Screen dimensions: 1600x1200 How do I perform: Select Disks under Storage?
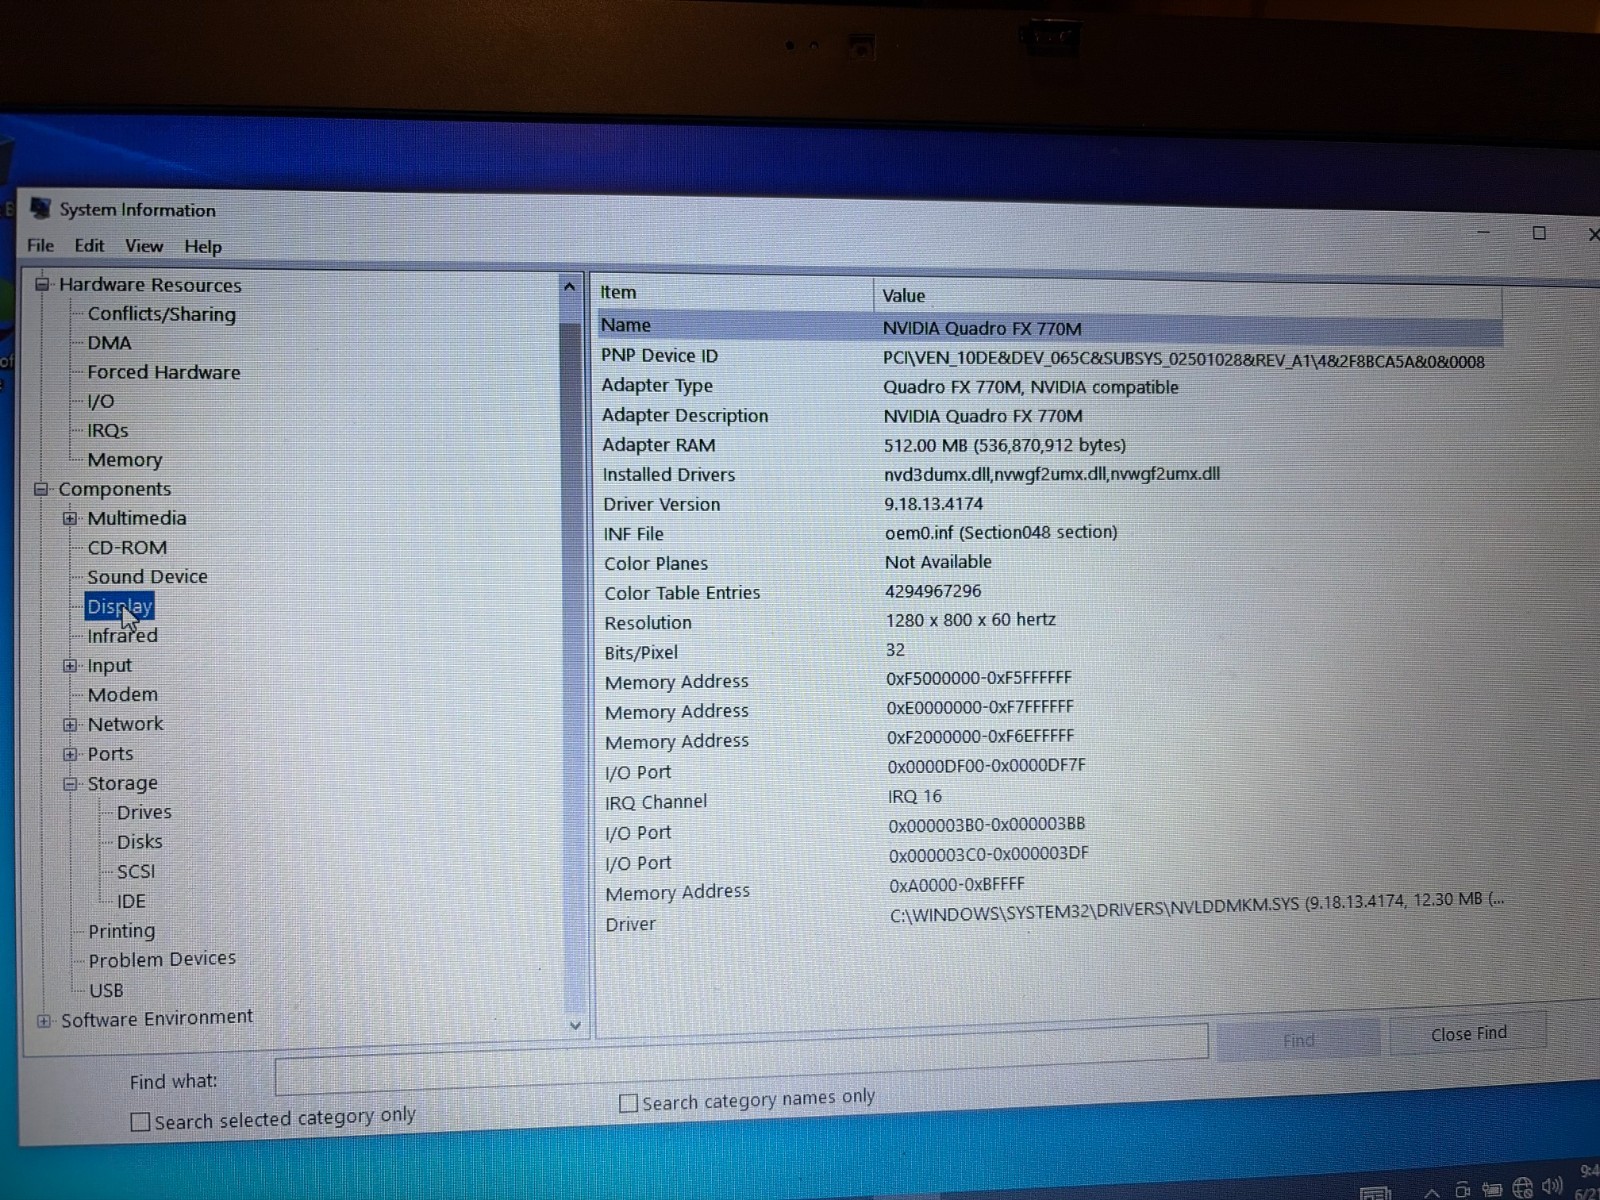(x=139, y=842)
